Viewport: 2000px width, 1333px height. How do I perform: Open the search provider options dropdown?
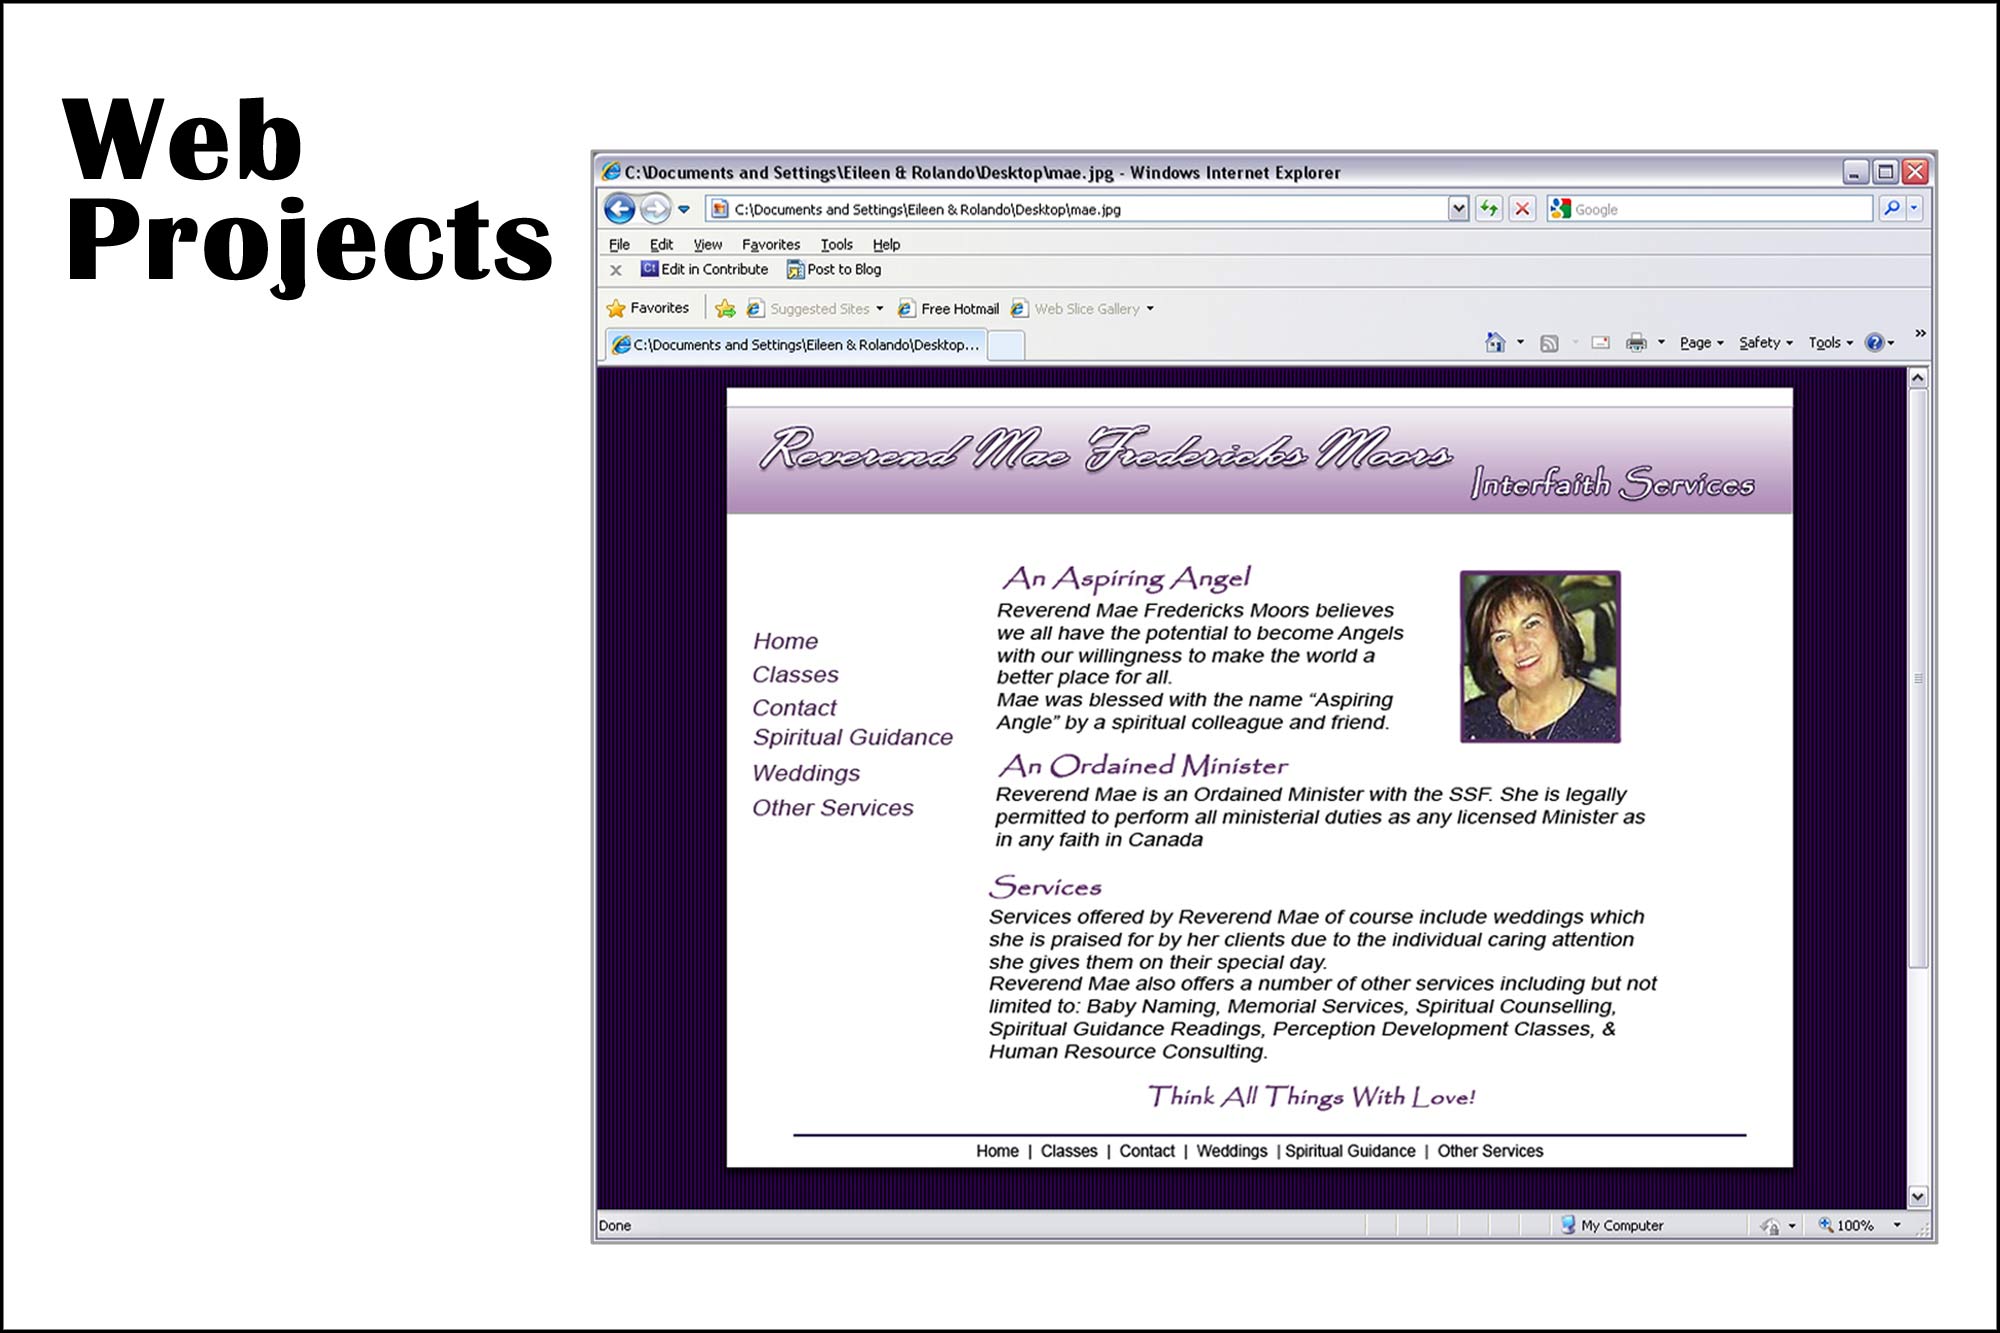tap(1914, 208)
